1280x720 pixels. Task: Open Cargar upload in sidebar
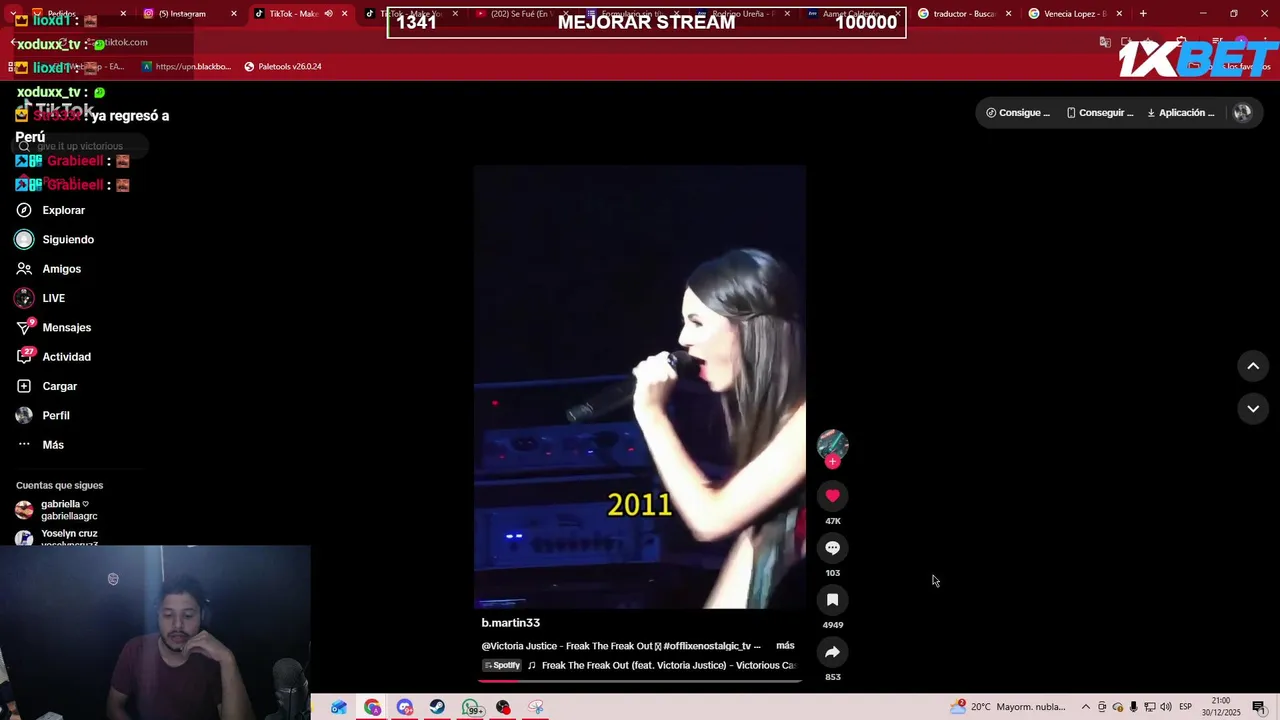59,386
